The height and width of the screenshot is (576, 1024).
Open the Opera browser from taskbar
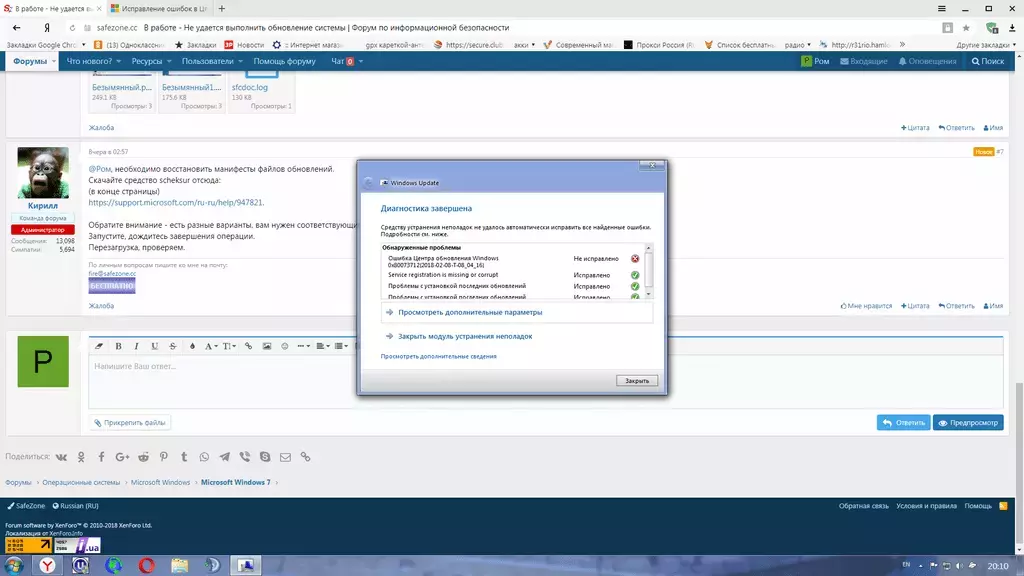(x=146, y=565)
